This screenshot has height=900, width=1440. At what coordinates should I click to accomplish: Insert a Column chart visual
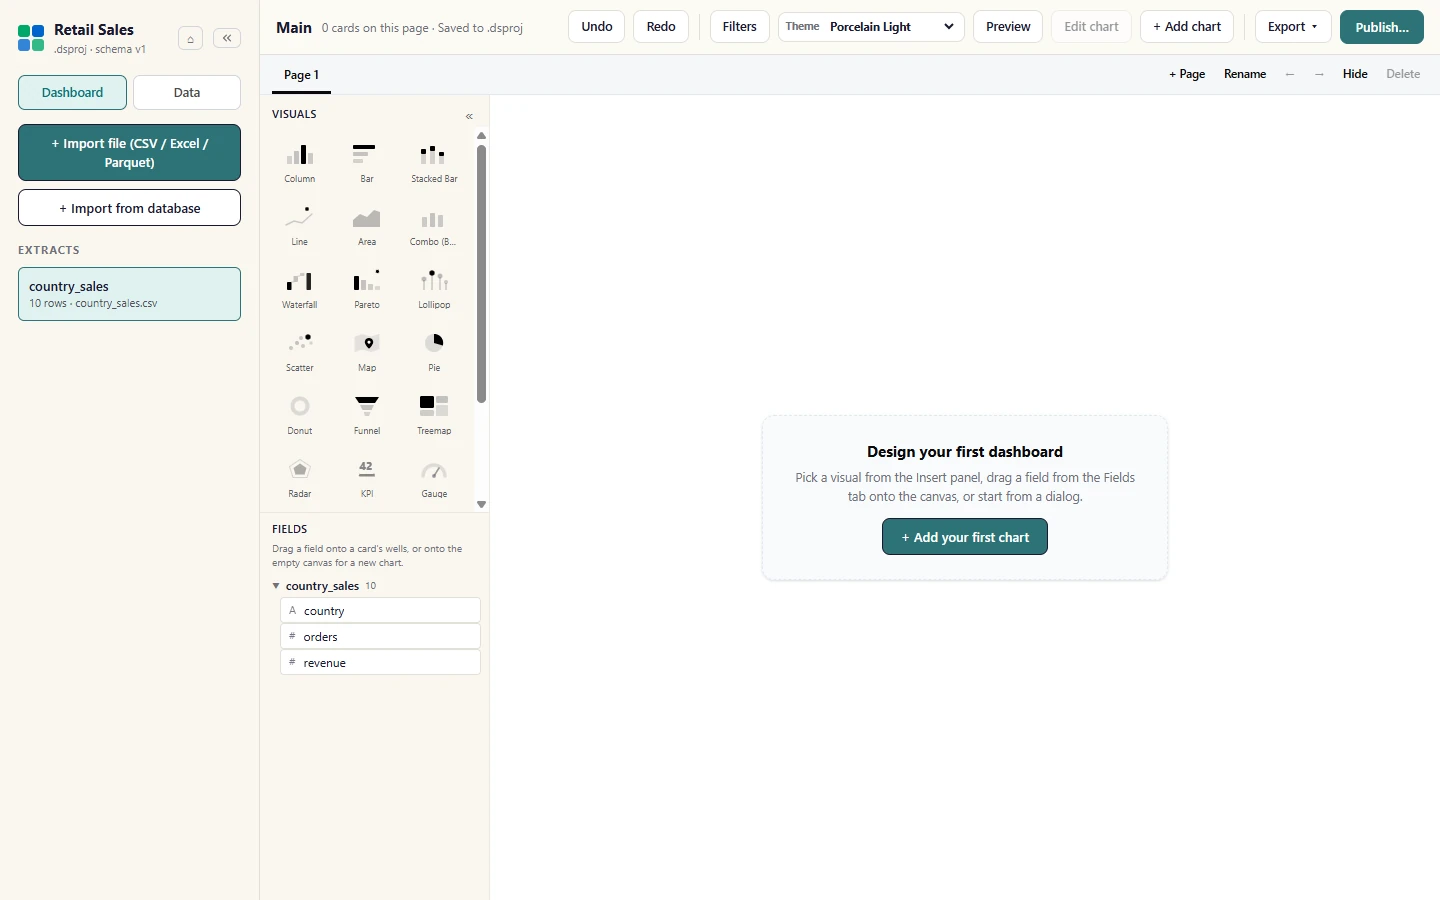click(300, 163)
